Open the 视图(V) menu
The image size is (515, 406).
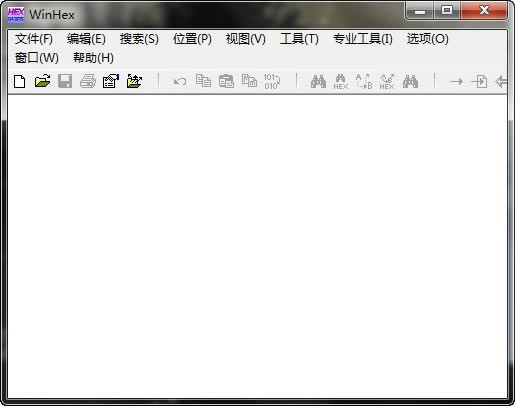pyautogui.click(x=246, y=39)
